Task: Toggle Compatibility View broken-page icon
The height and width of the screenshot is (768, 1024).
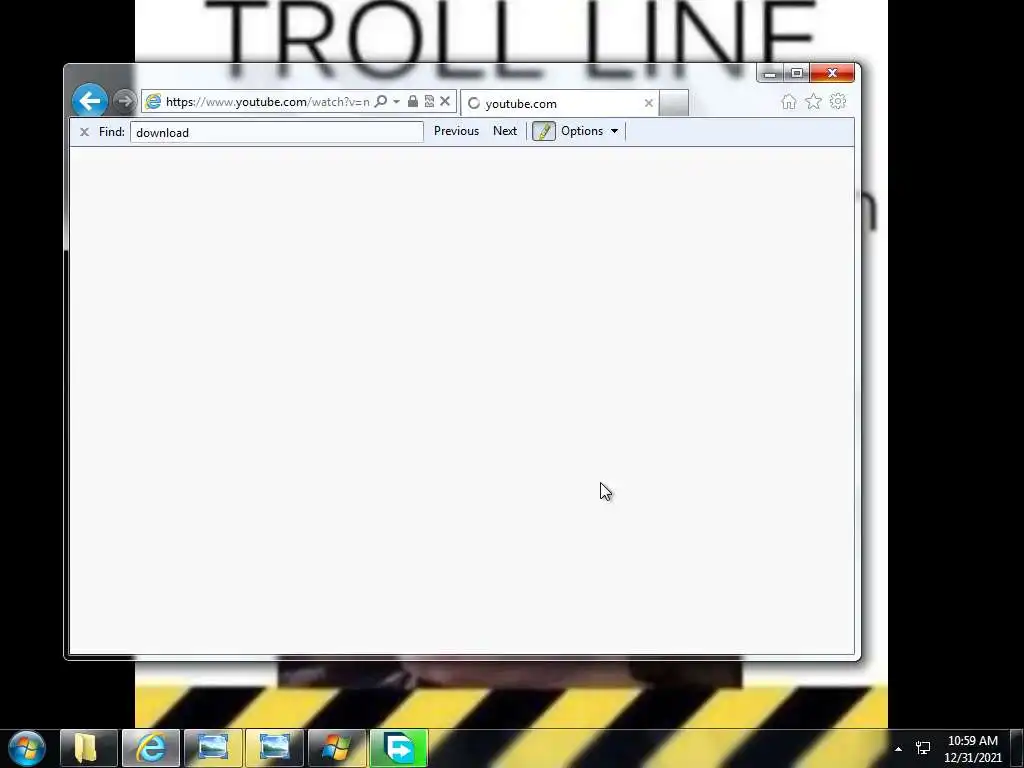Action: tap(429, 101)
